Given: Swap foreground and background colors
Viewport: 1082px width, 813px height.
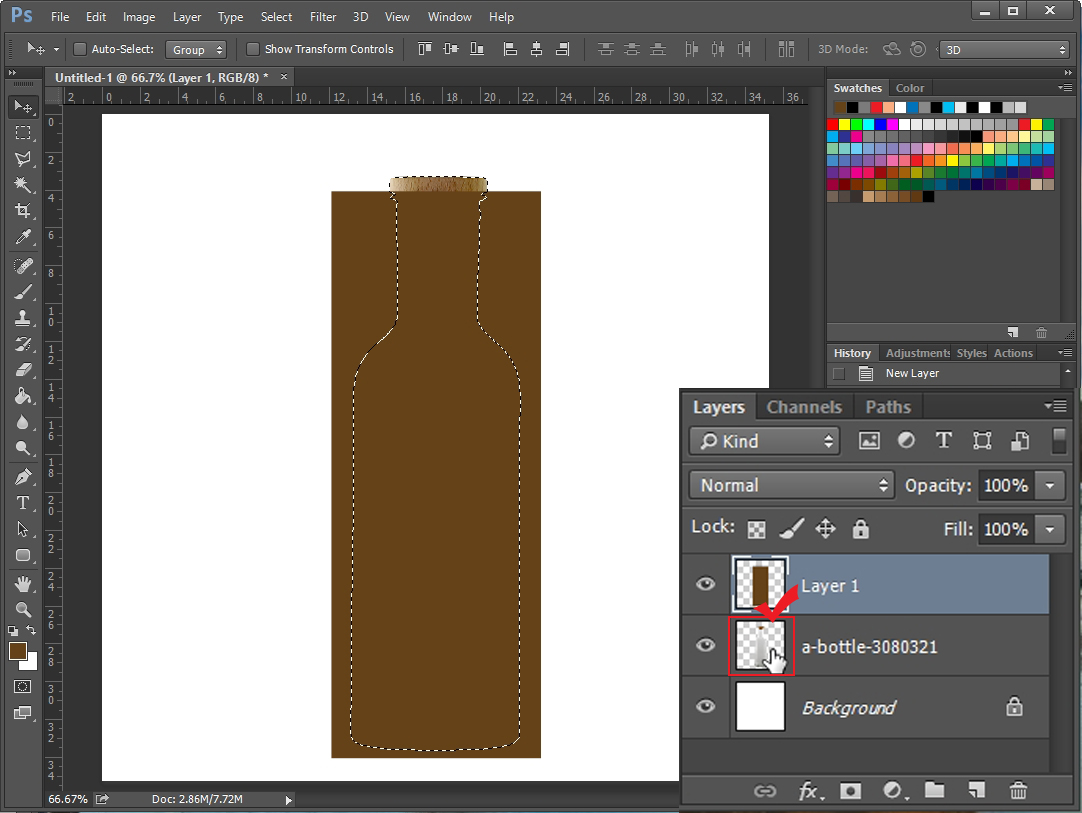Looking at the screenshot, I should pyautogui.click(x=31, y=630).
